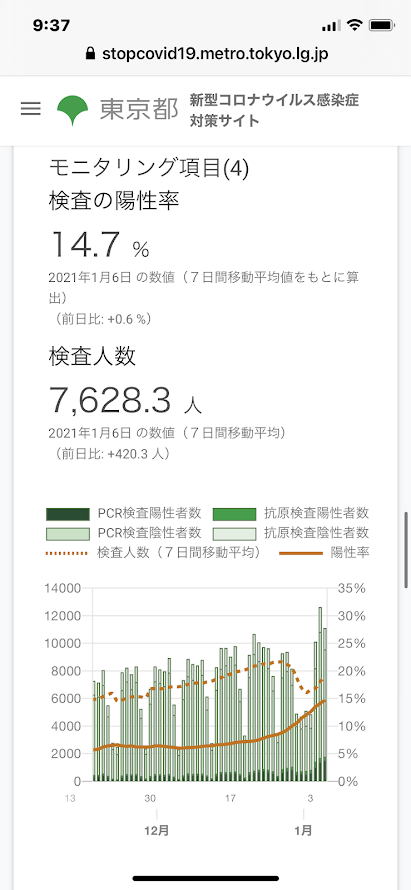Select the tallest bar in the chart

[320, 694]
